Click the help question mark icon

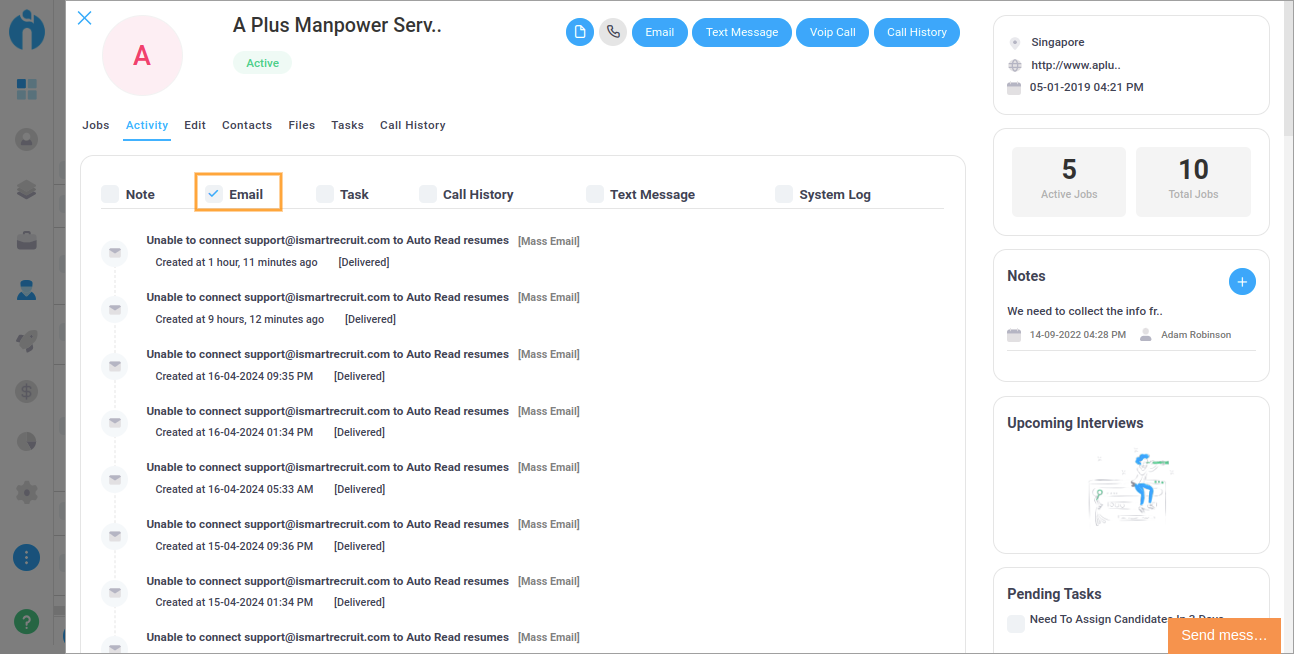[x=27, y=621]
